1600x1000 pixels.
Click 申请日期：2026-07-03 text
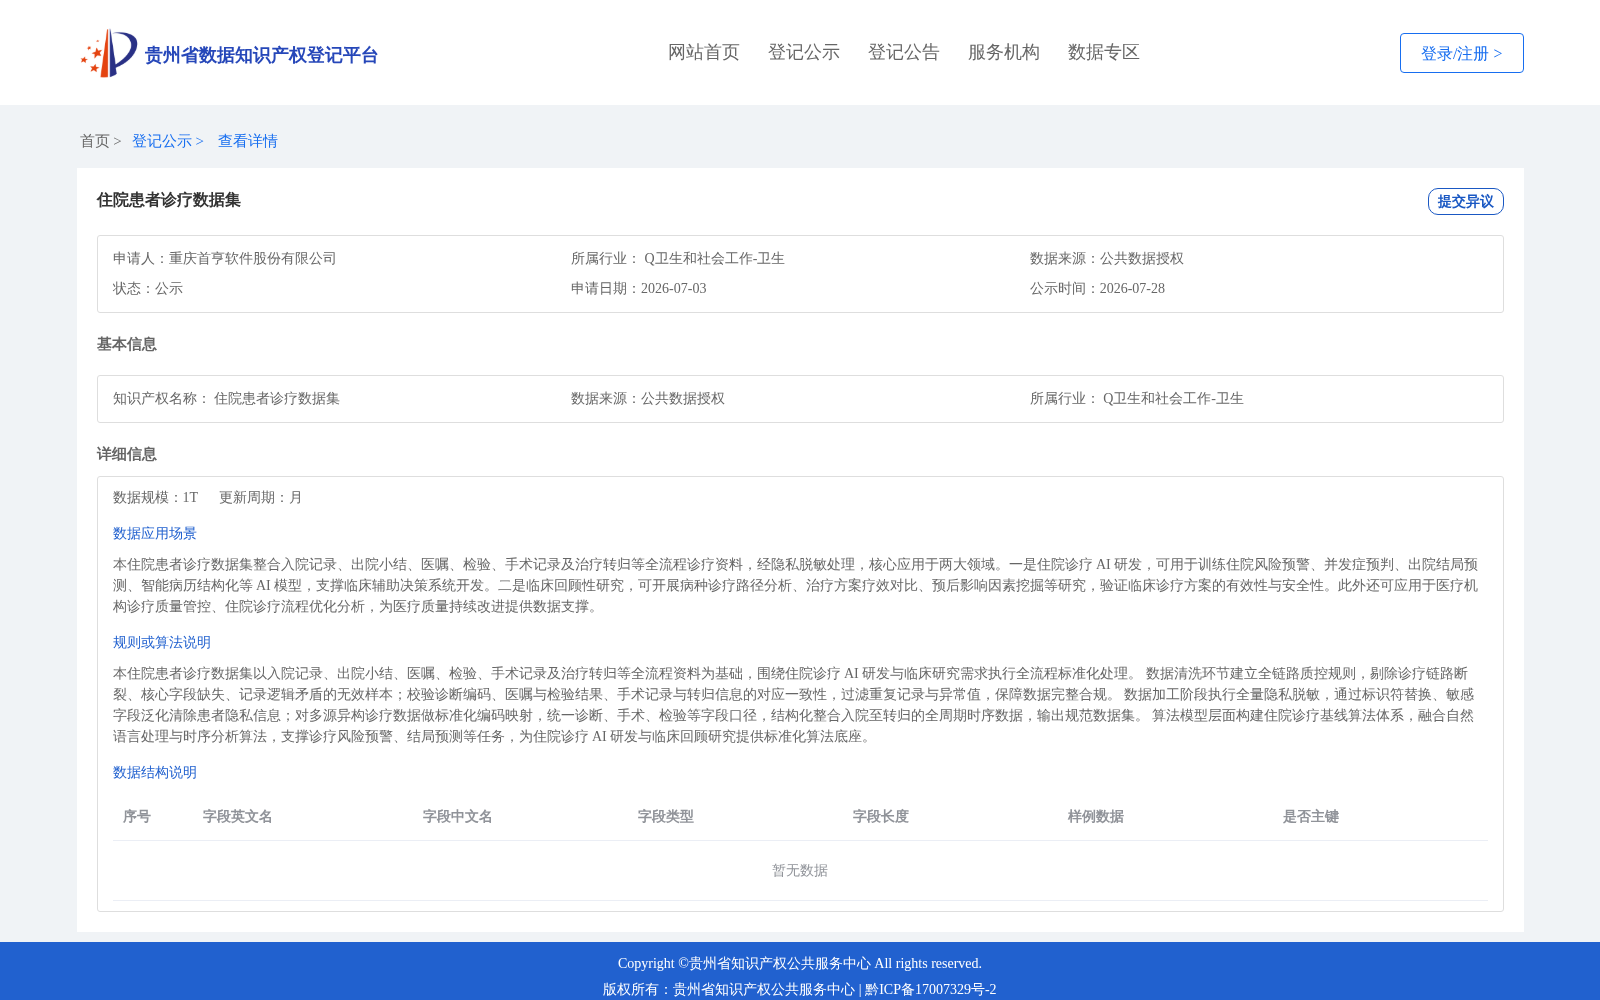click(x=639, y=288)
